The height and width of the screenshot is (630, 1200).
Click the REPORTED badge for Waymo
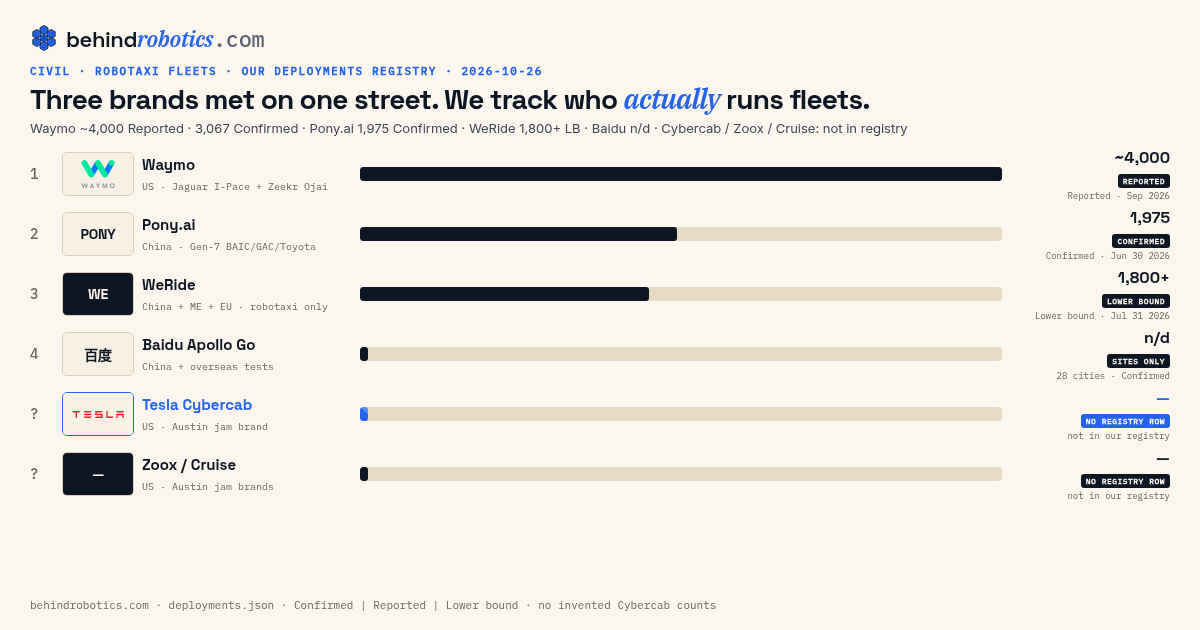tap(1144, 181)
